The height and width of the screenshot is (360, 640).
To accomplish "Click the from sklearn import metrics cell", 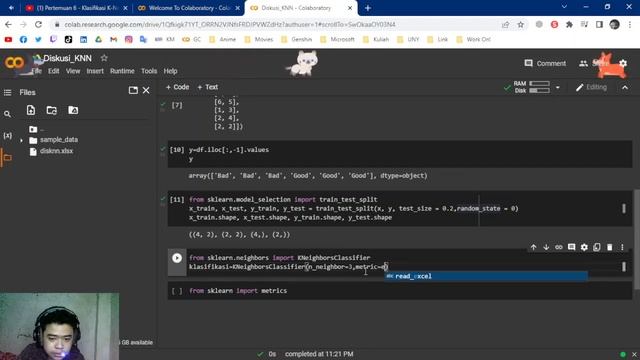I will pos(400,291).
